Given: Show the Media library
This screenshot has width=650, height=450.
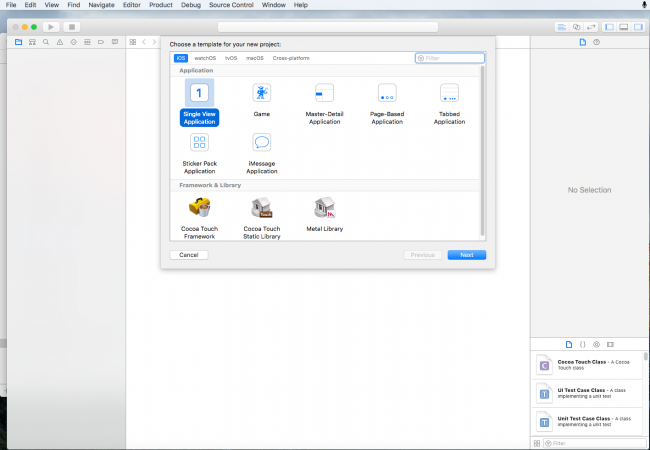Looking at the screenshot, I should tap(610, 344).
